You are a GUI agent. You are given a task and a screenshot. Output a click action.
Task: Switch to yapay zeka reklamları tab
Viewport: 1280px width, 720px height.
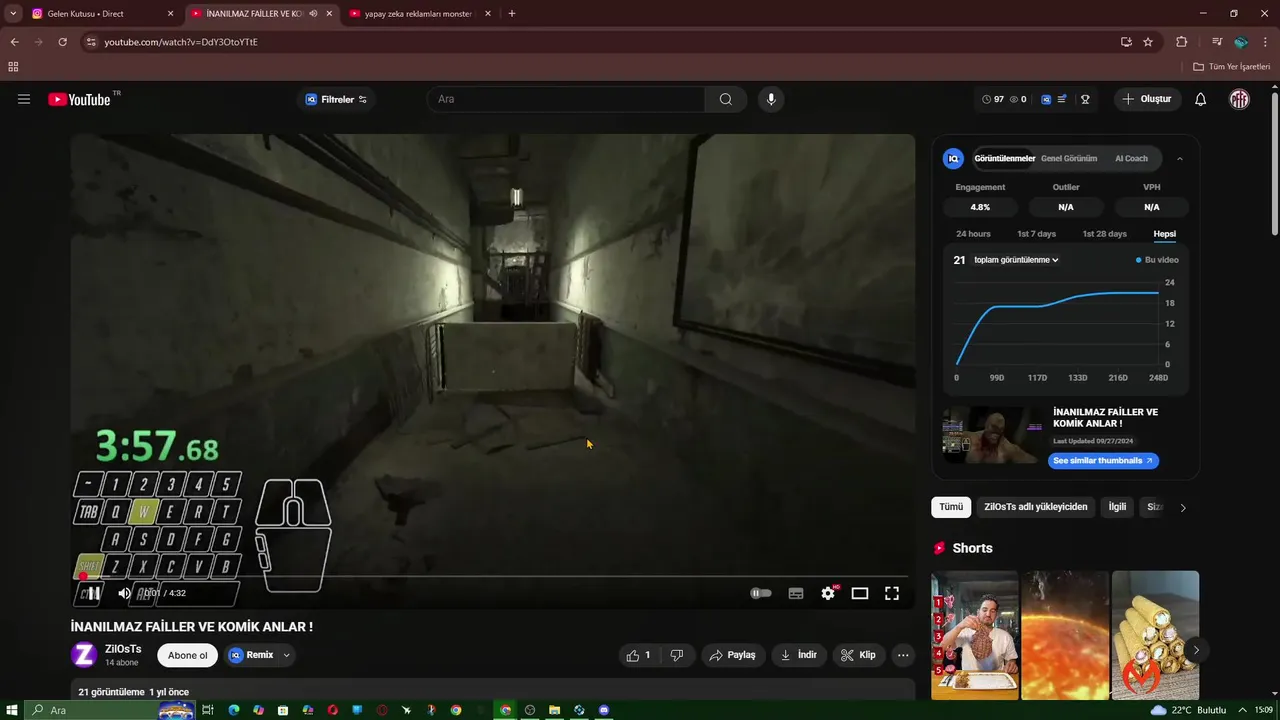[420, 14]
